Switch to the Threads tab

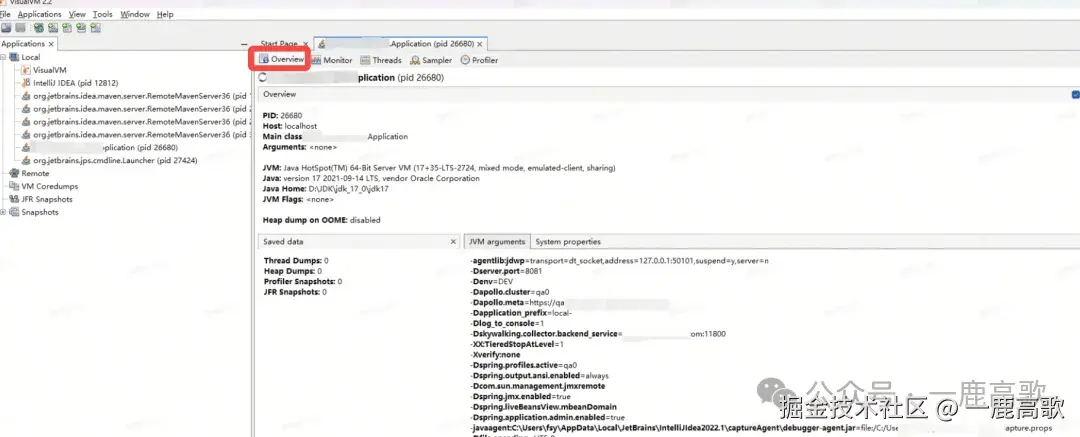pos(381,61)
